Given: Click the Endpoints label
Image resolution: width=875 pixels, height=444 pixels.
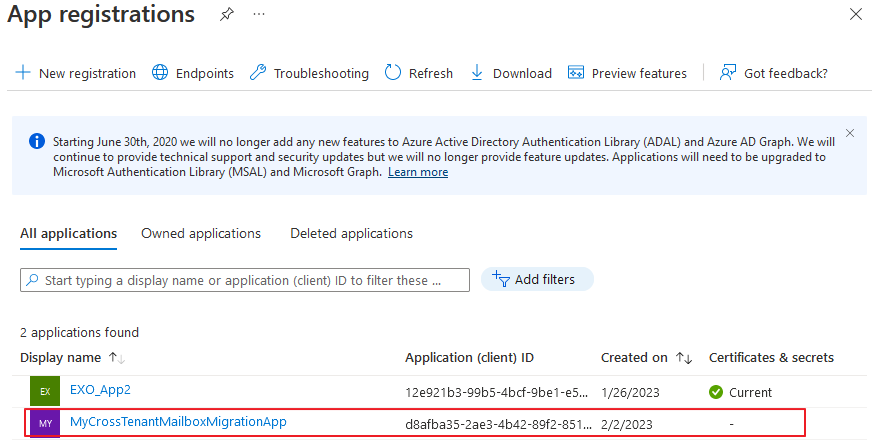Looking at the screenshot, I should tap(205, 73).
